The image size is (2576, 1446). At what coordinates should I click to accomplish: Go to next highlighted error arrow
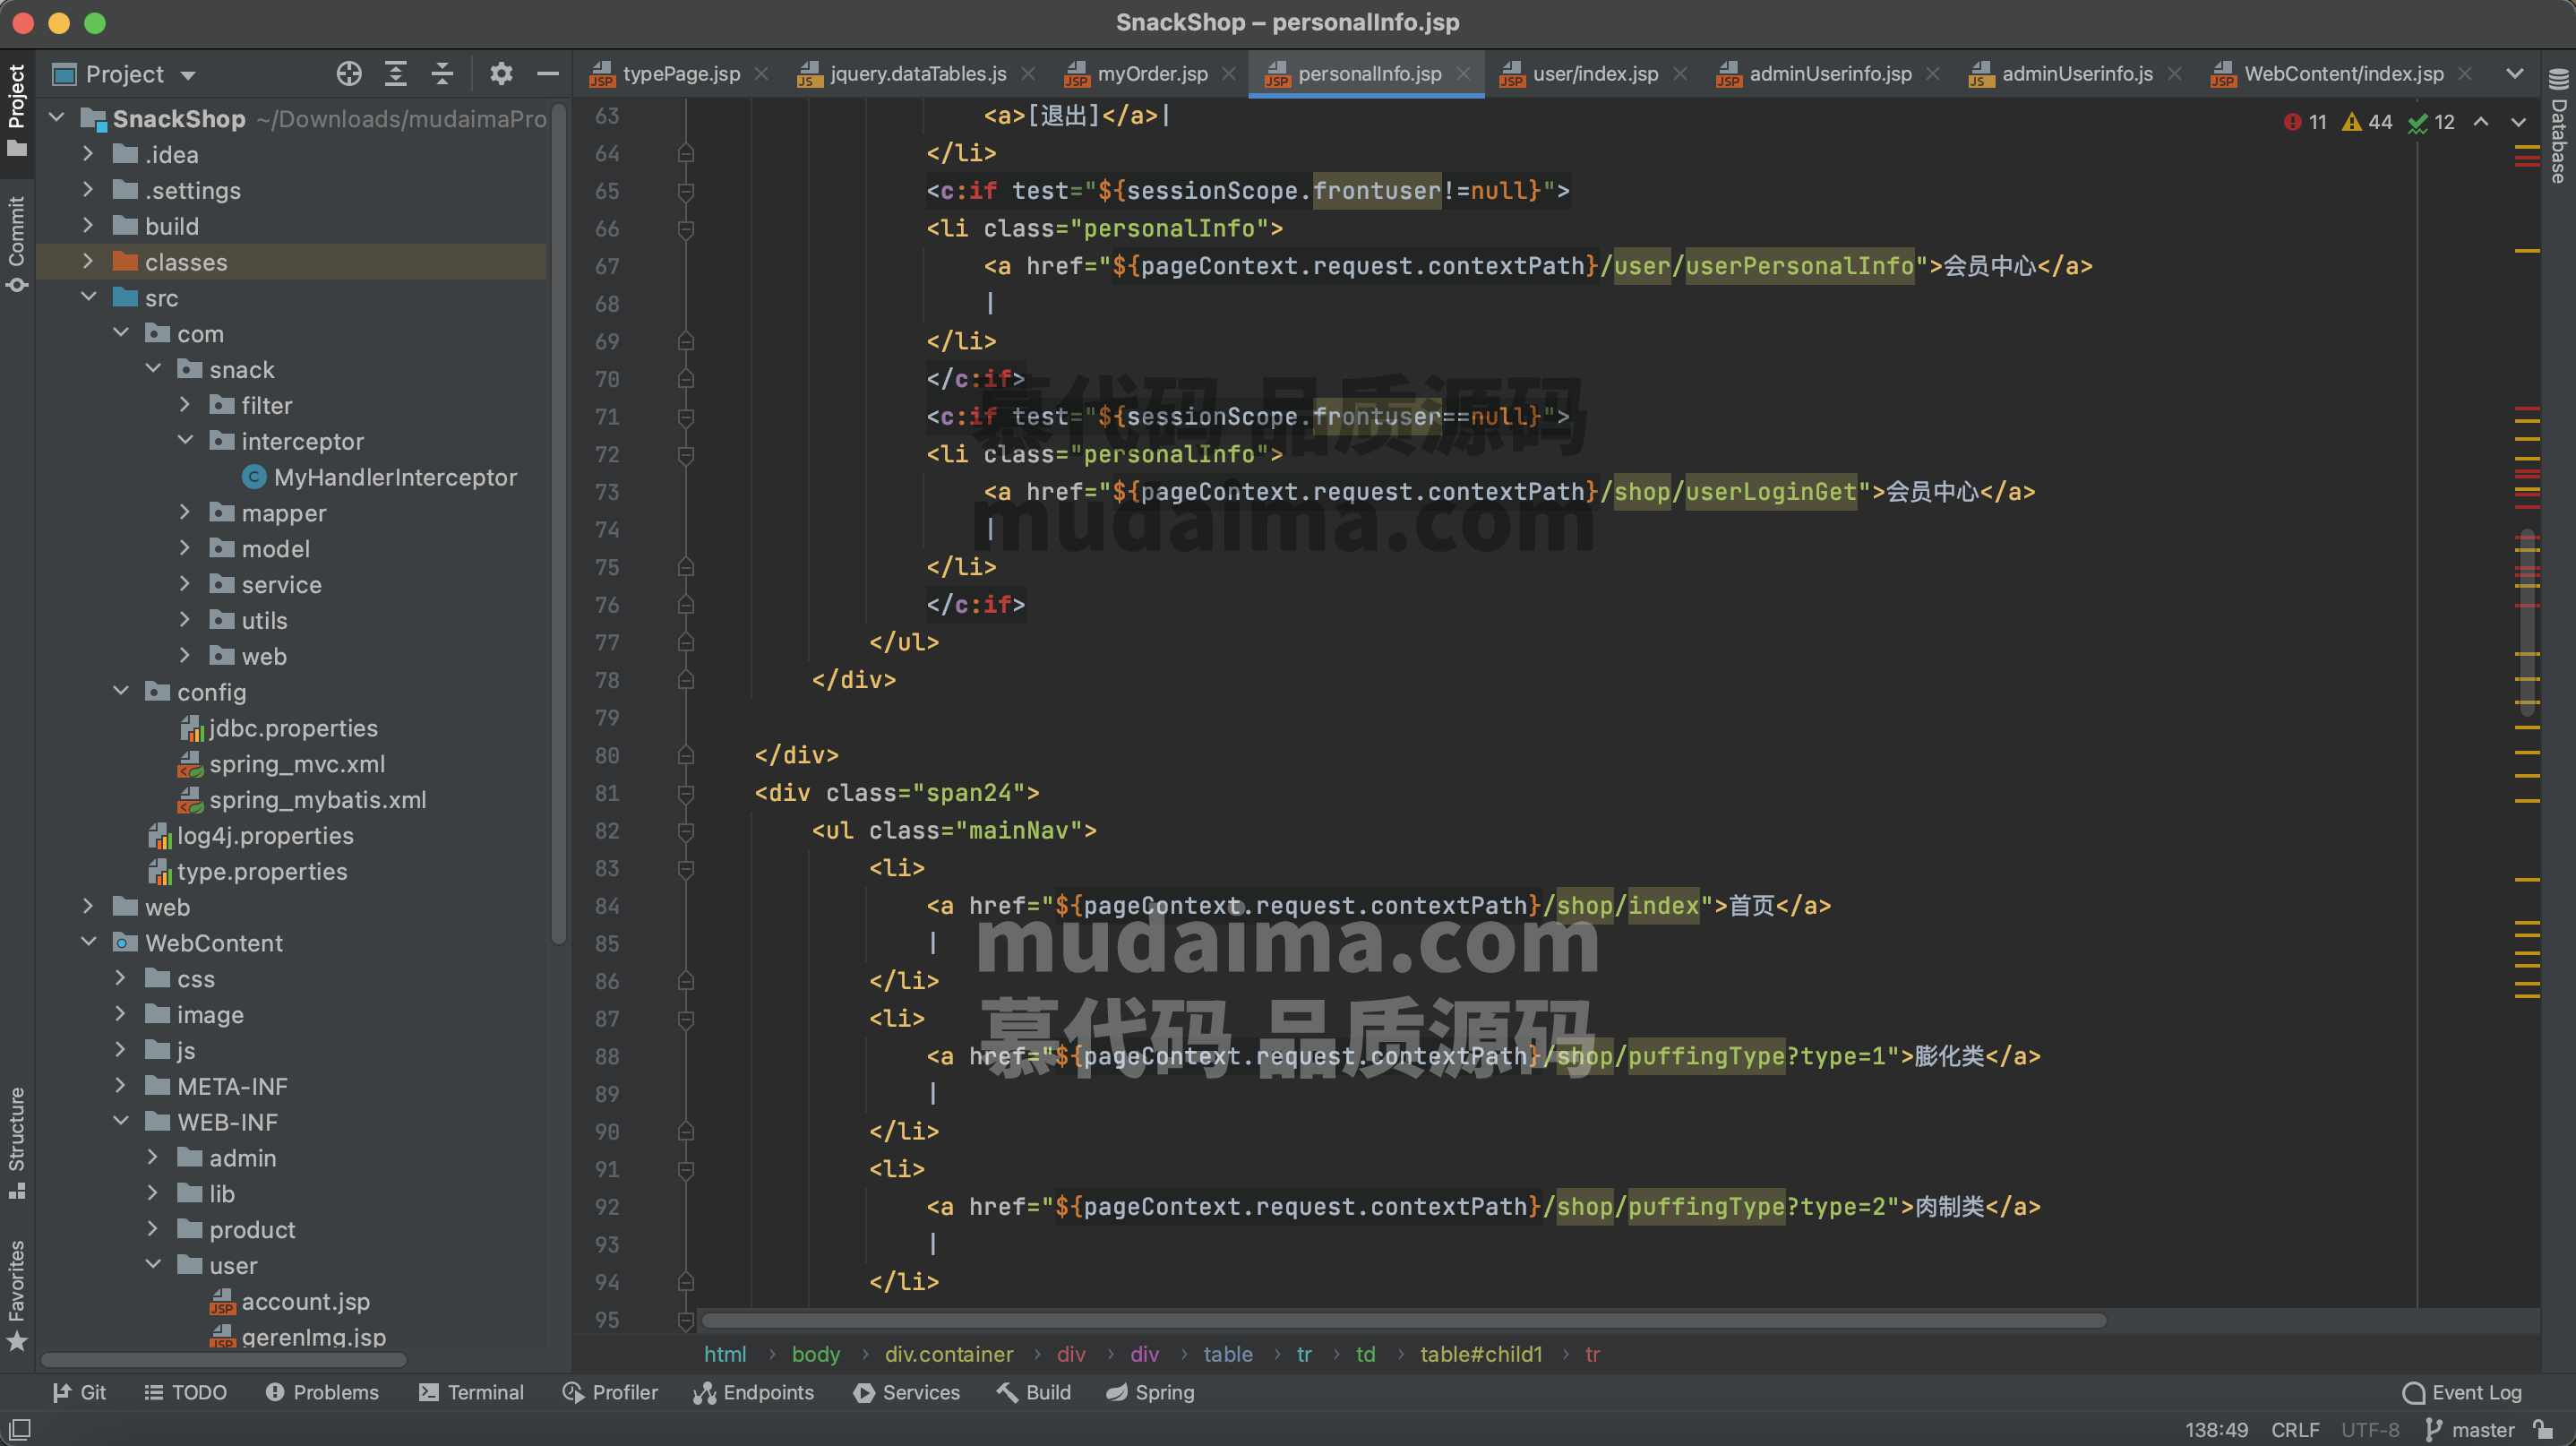point(2519,122)
